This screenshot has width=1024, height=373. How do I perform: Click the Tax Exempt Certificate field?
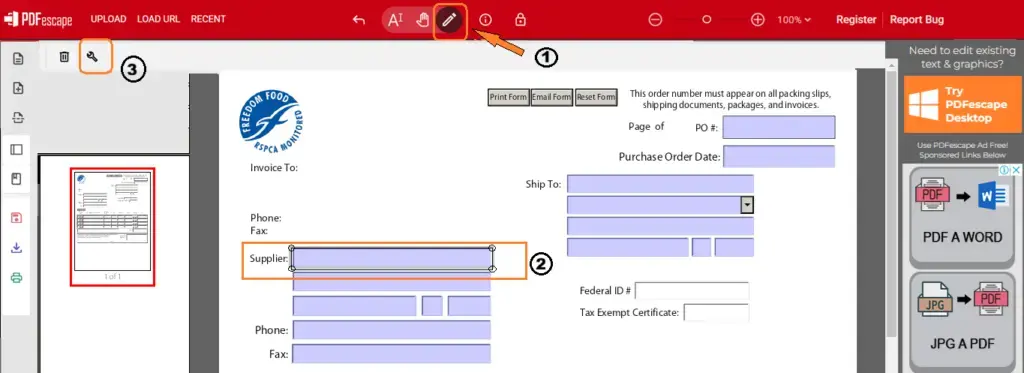point(716,312)
